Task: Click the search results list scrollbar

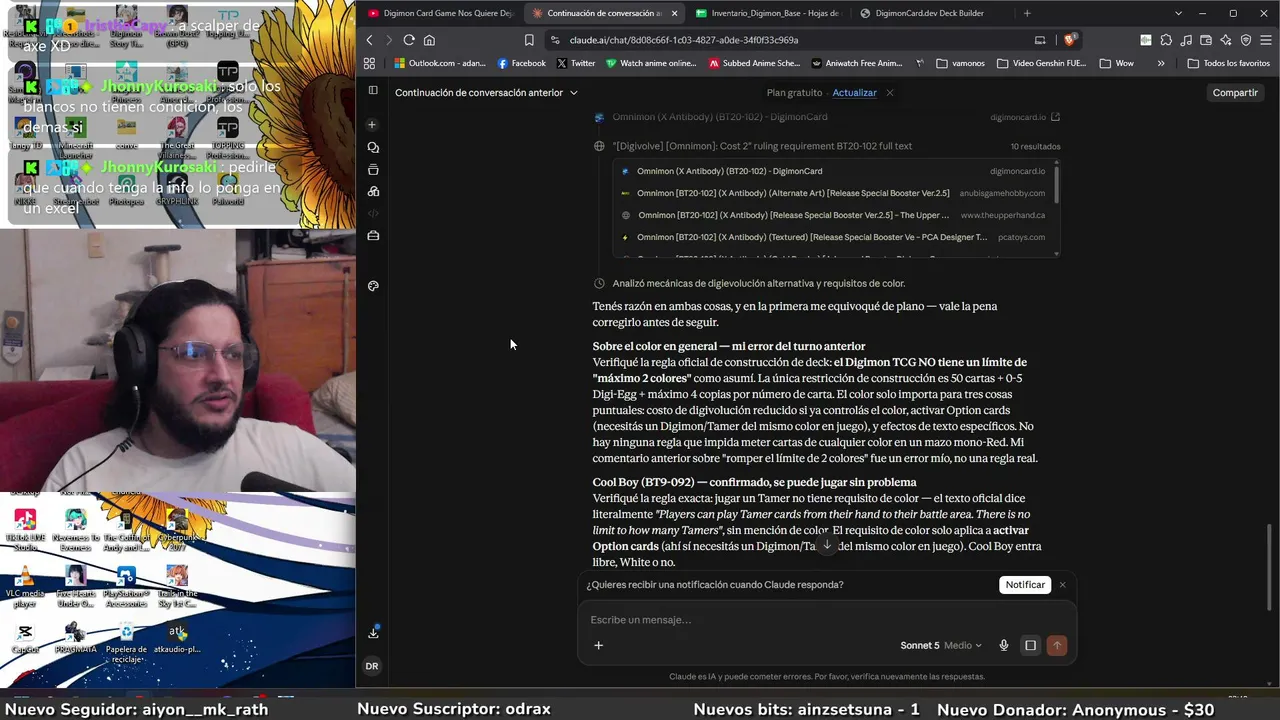Action: [1056, 183]
